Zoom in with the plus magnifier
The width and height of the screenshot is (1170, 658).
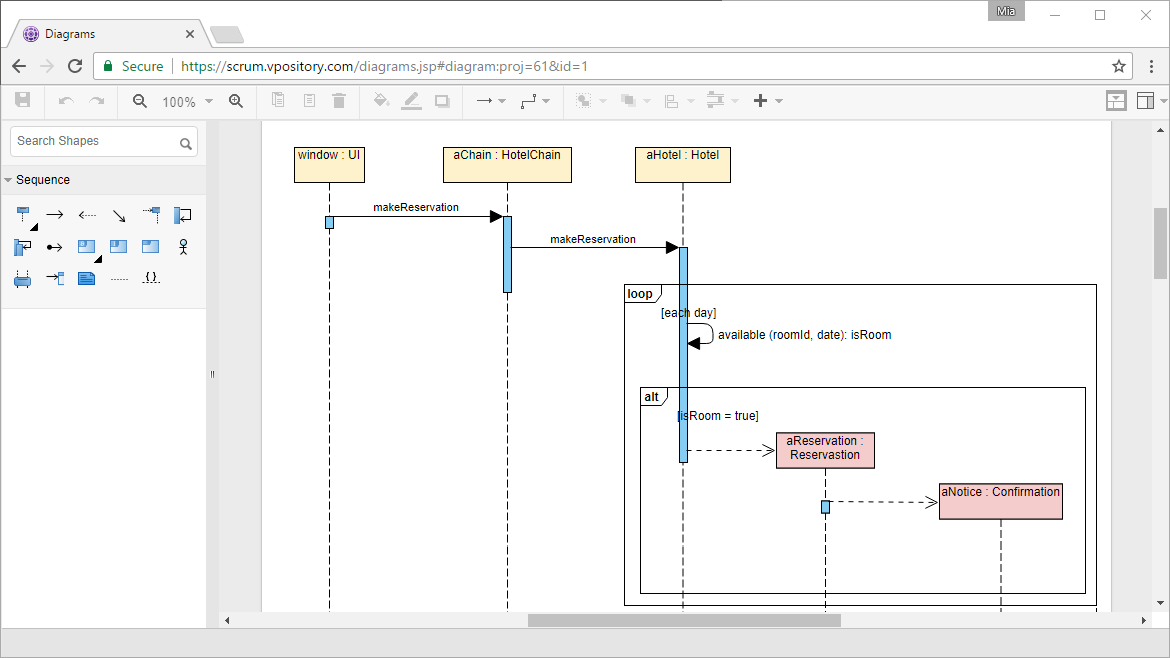(x=236, y=101)
